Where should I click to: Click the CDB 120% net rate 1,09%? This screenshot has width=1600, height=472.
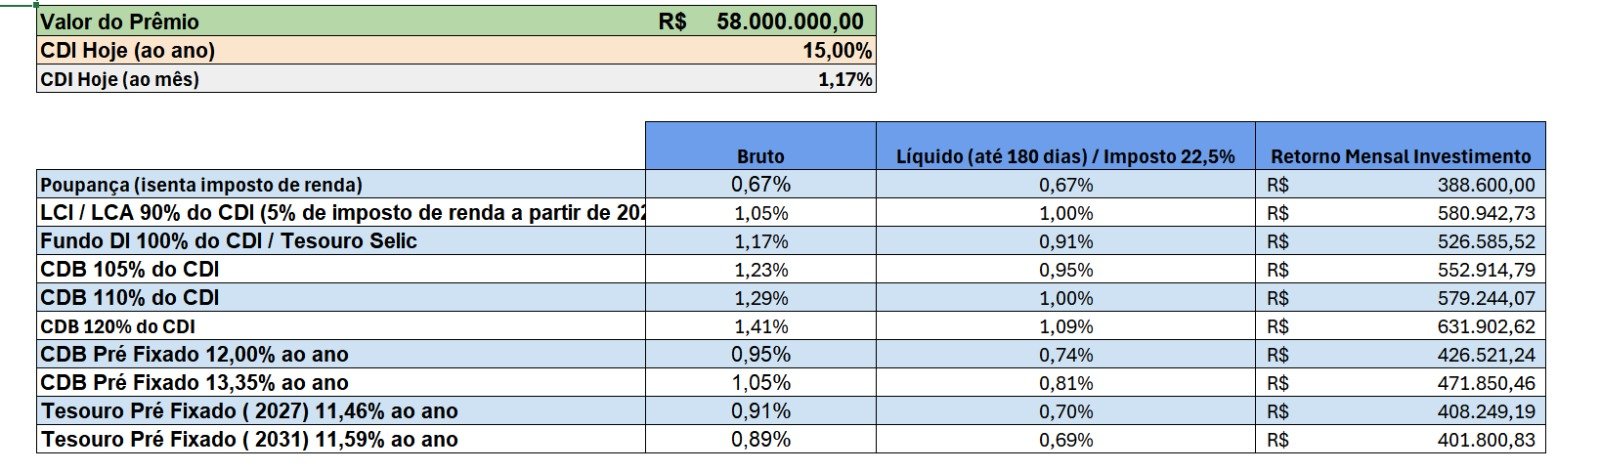pos(1066,326)
